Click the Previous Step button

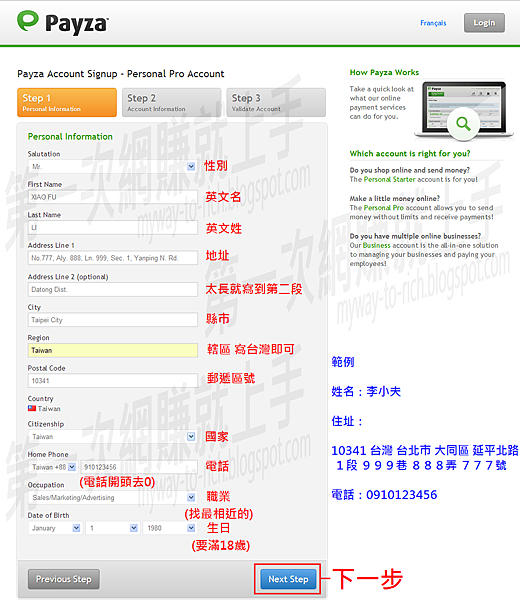pyautogui.click(x=64, y=579)
